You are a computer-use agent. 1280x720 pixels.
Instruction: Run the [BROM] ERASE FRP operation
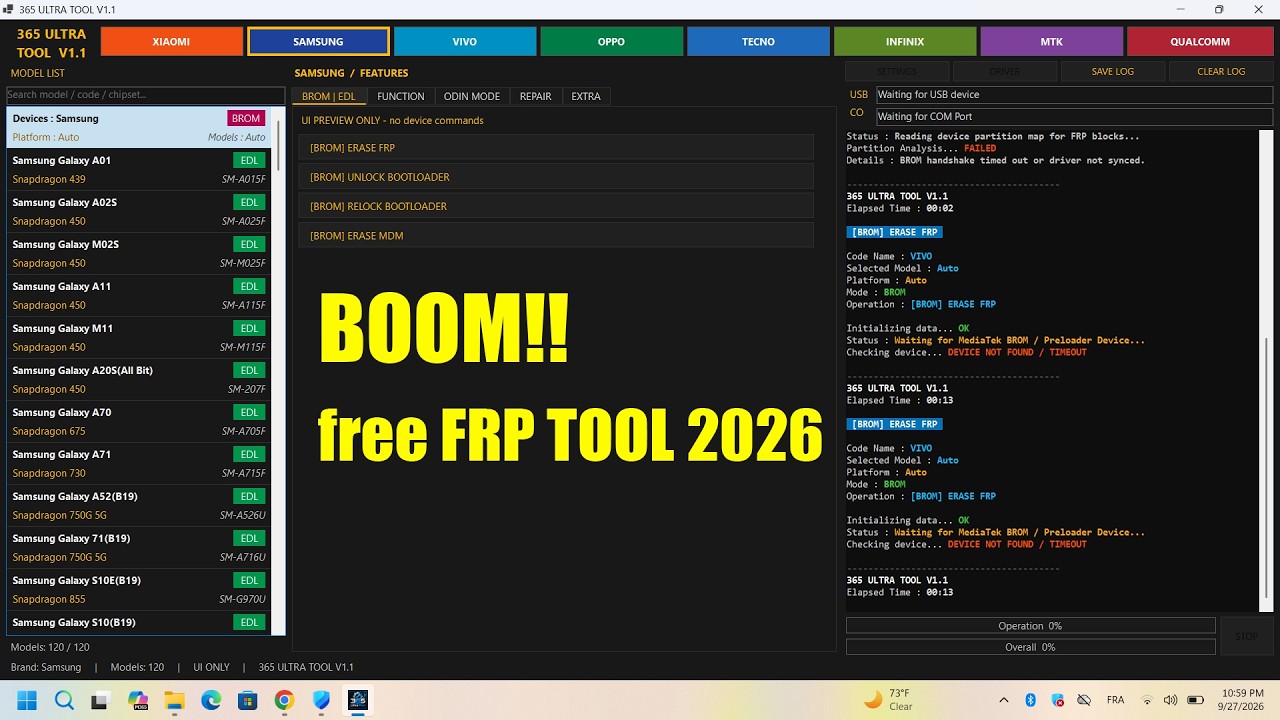tap(556, 148)
